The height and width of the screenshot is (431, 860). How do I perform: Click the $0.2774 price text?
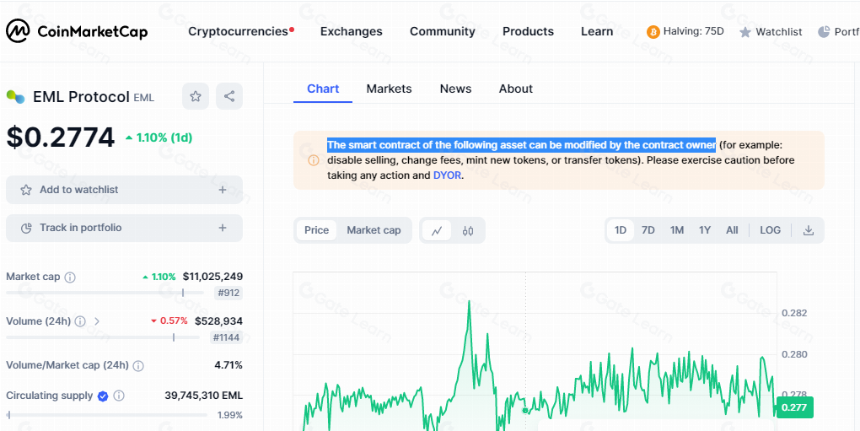60,137
